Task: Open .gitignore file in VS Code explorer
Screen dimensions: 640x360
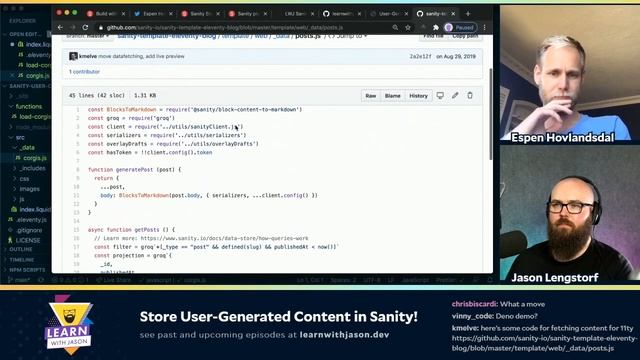Action: point(29,230)
